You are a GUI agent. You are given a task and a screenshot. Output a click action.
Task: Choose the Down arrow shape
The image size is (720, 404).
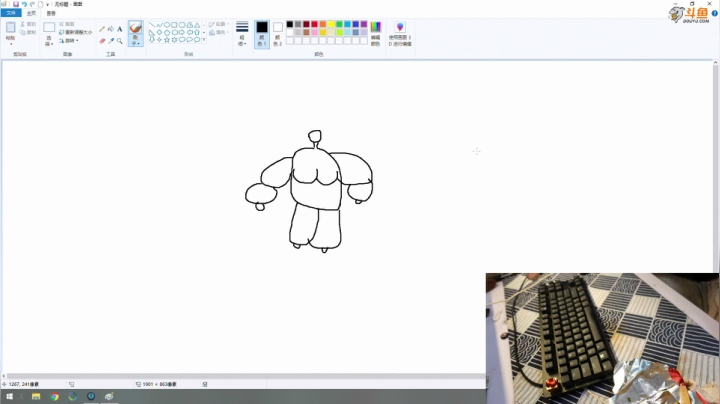[152, 40]
